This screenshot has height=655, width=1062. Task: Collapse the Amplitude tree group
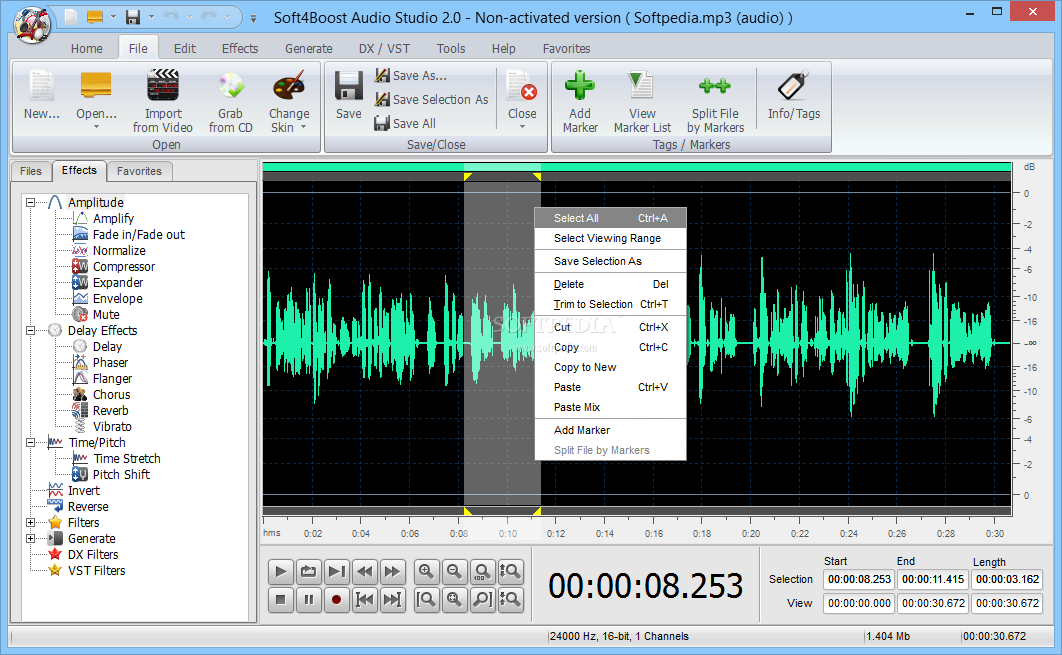point(30,203)
